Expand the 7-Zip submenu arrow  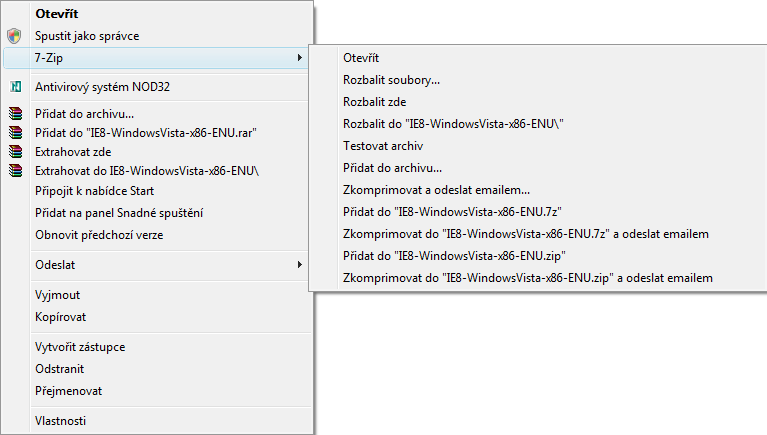click(299, 58)
